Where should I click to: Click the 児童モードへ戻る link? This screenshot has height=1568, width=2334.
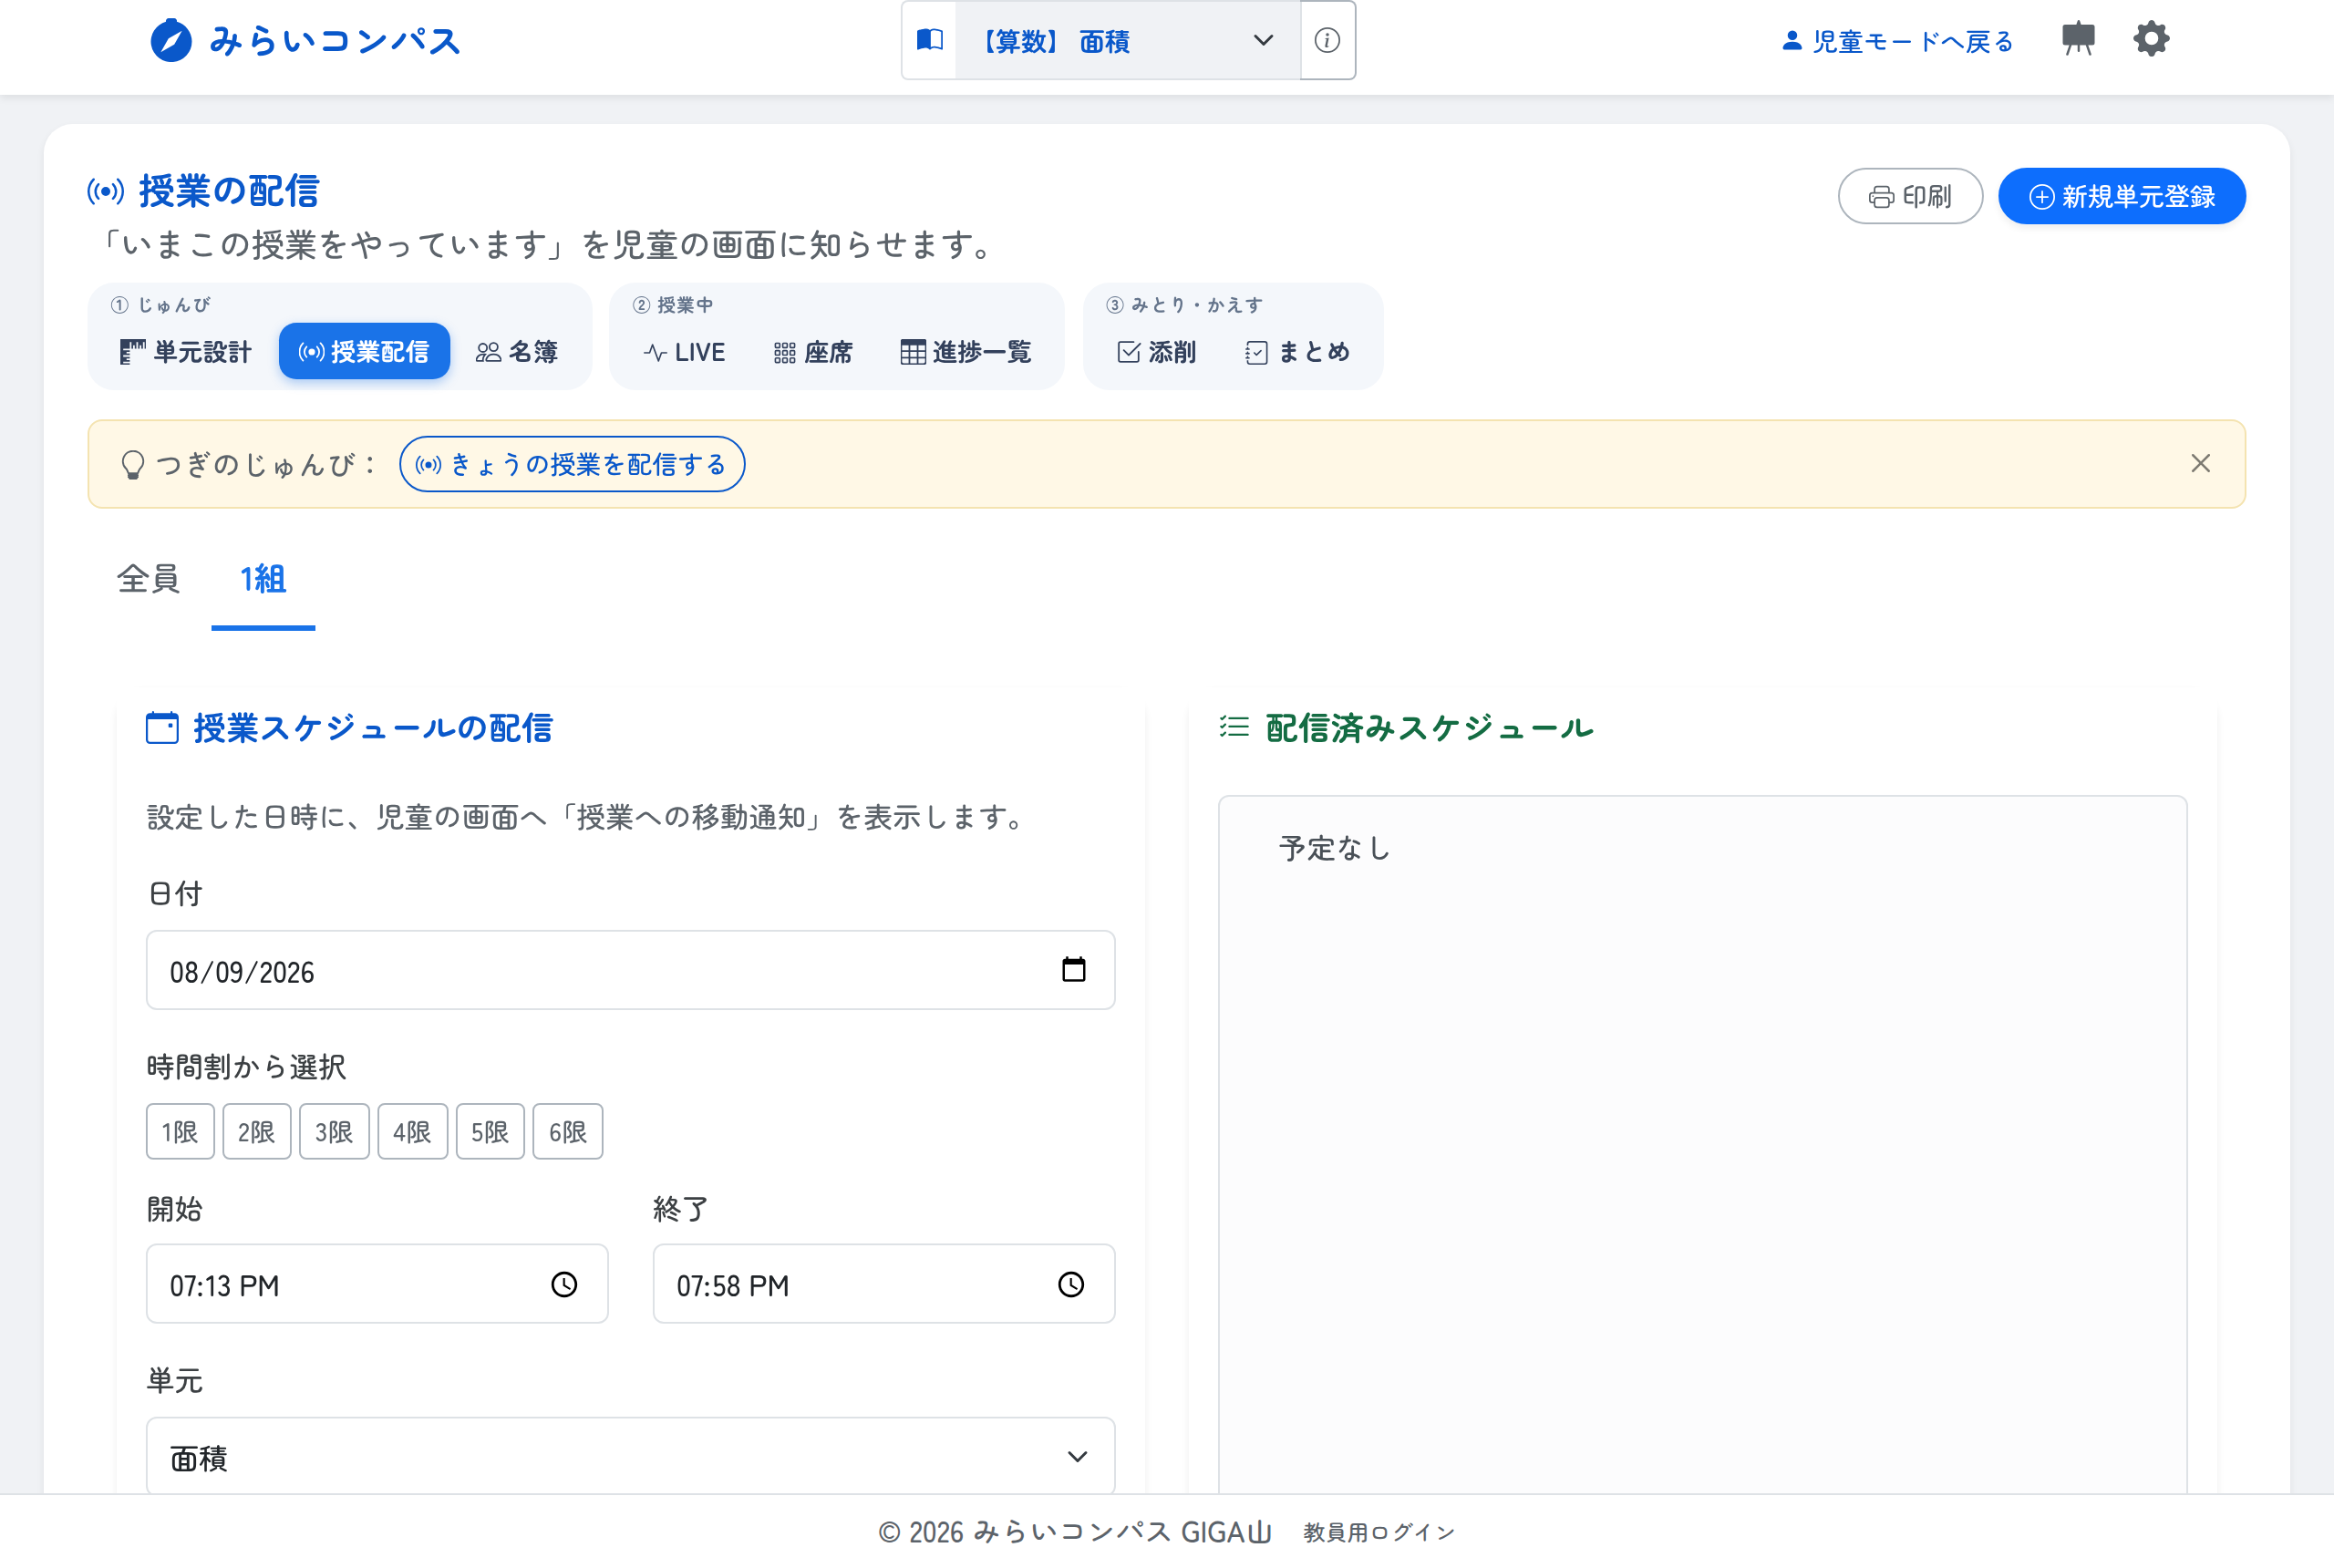pyautogui.click(x=1897, y=41)
